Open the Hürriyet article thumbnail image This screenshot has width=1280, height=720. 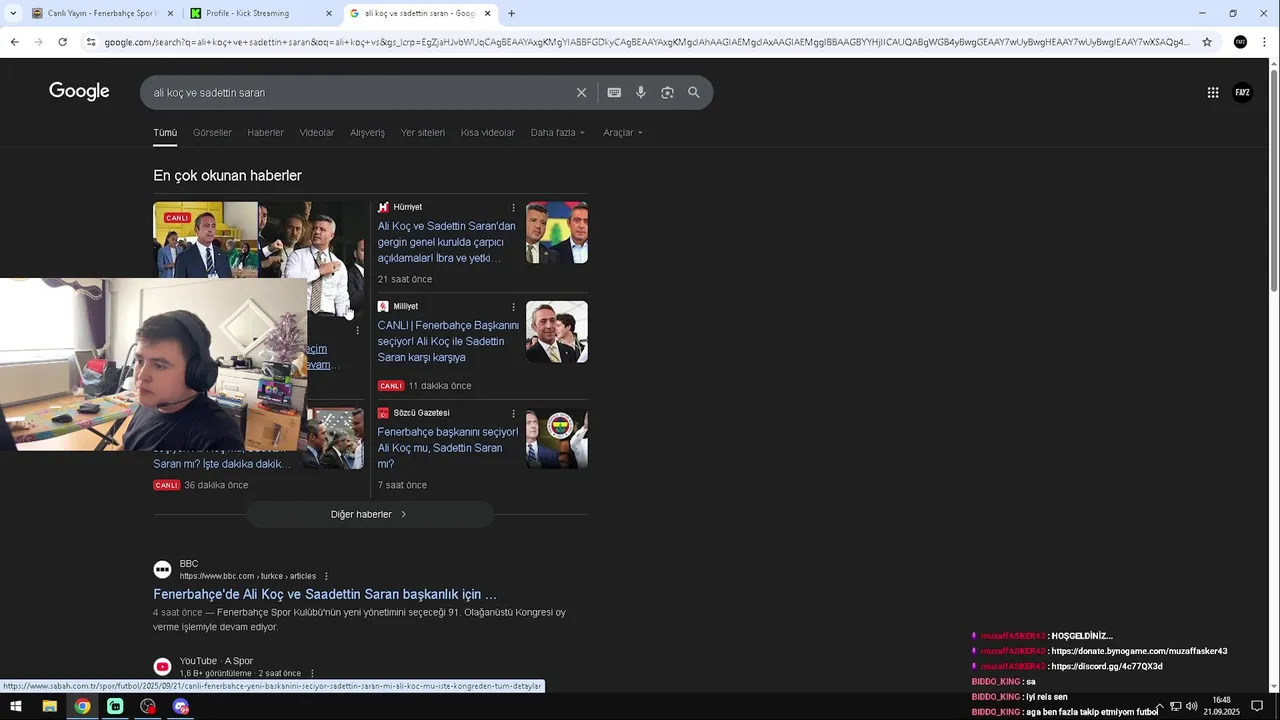(x=557, y=233)
